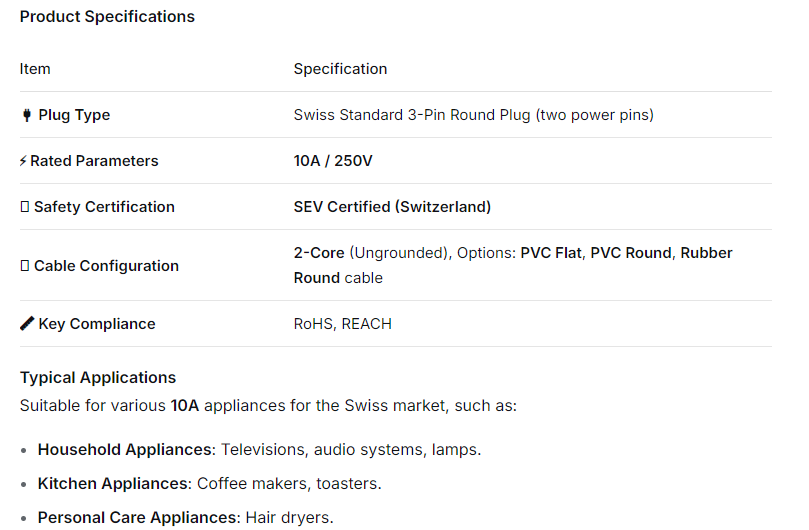Click the bullet before Household Appliances
The width and height of the screenshot is (809, 530).
coord(24,450)
